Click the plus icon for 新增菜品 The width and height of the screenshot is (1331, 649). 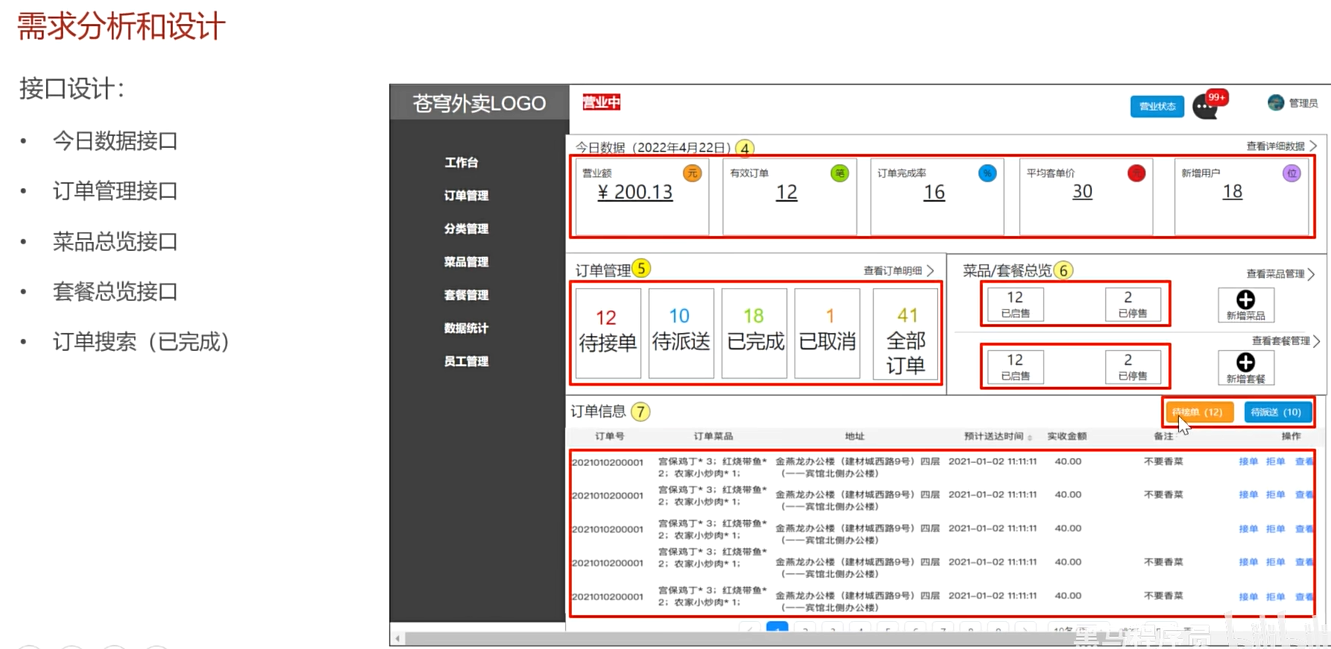click(1245, 299)
